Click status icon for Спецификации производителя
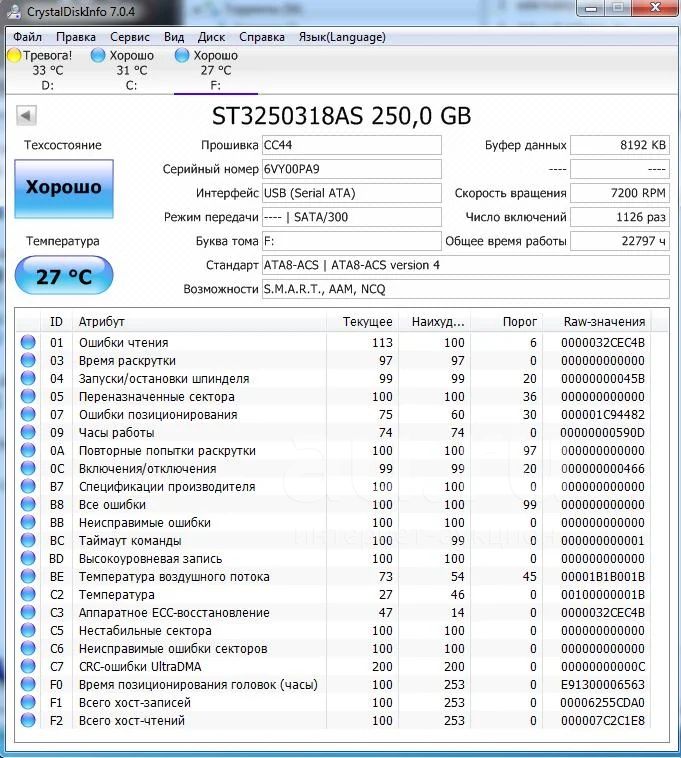Viewport: 681px width, 758px height. coord(28,486)
